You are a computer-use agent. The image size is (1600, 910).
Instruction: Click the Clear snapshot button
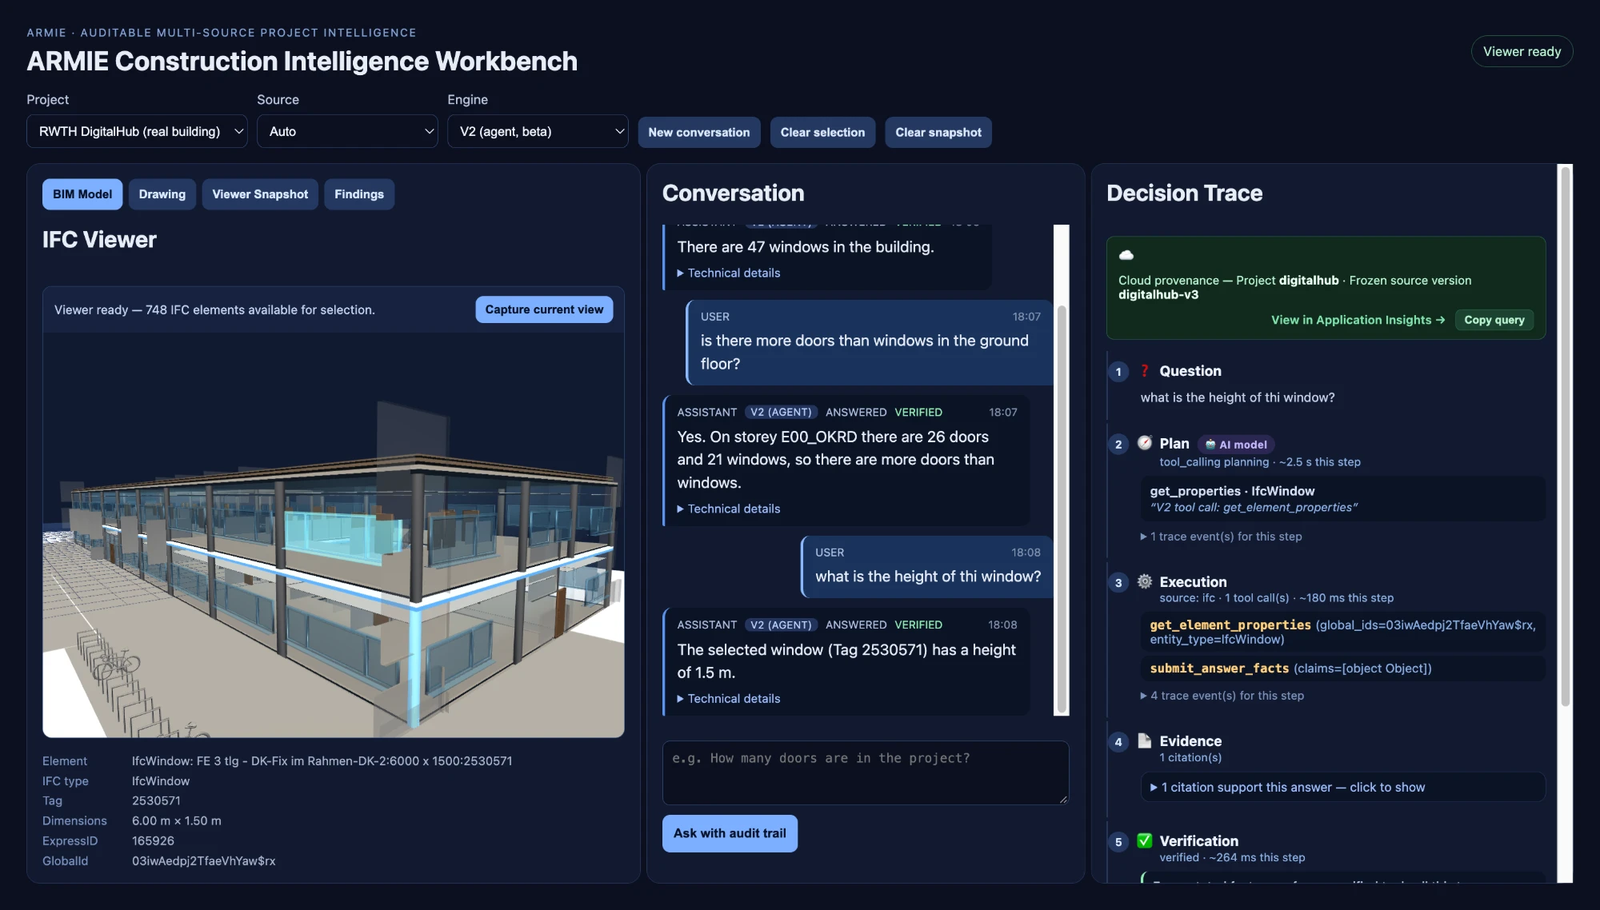tap(938, 132)
